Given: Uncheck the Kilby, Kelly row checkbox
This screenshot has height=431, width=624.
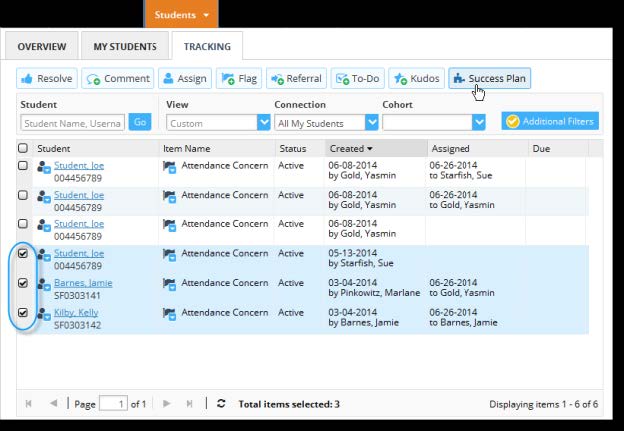Looking at the screenshot, I should [24, 313].
